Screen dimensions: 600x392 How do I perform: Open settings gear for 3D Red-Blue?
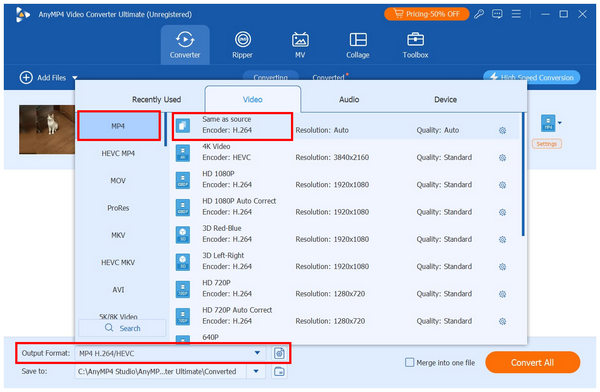pyautogui.click(x=502, y=240)
